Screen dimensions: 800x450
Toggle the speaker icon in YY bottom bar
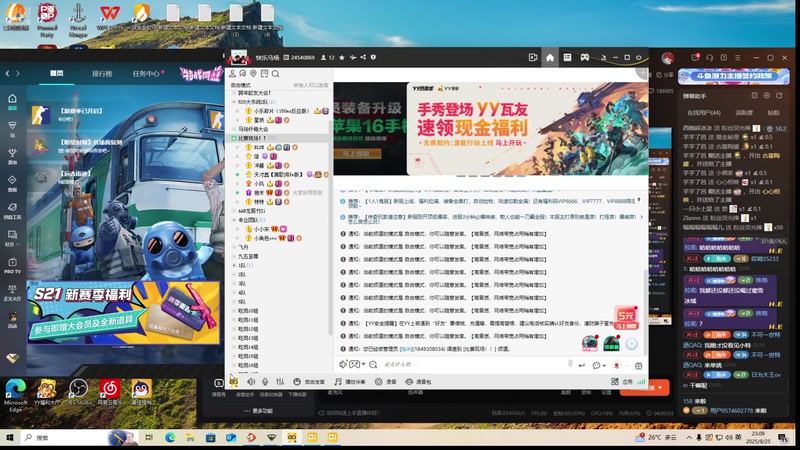(x=251, y=382)
